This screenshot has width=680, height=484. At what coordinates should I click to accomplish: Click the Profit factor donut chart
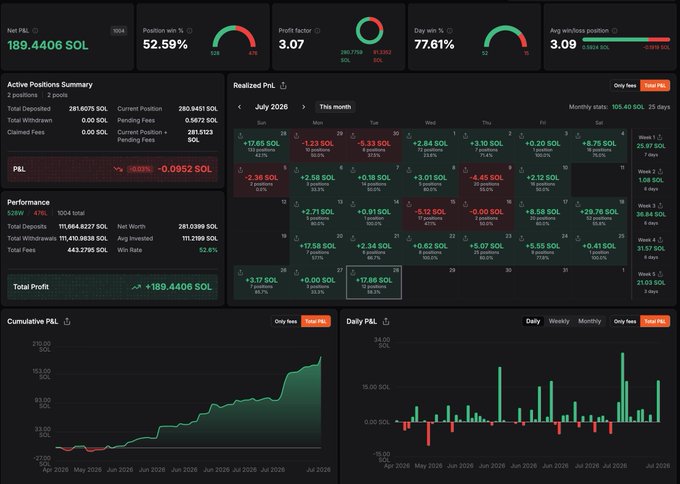pos(369,31)
